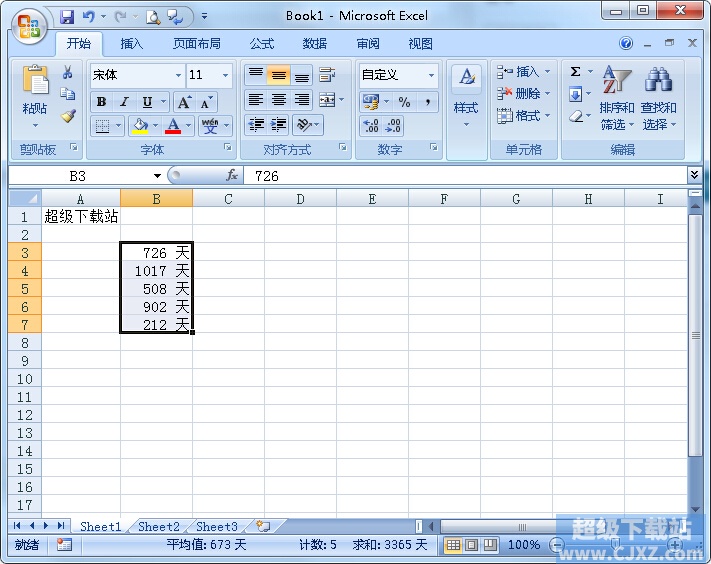This screenshot has width=711, height=564.
Task: Open the 宋体 font name dropdown
Action: pos(178,75)
